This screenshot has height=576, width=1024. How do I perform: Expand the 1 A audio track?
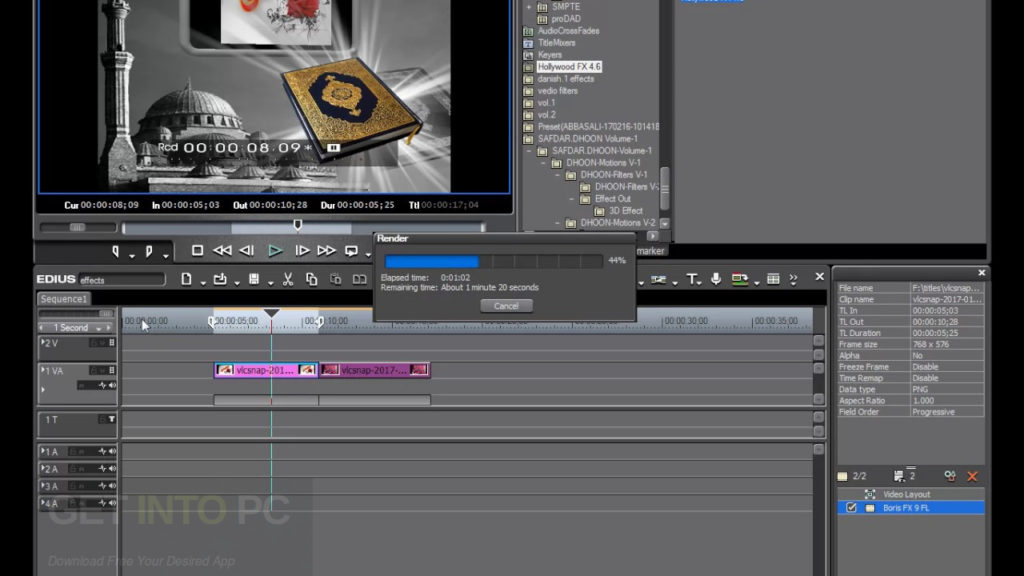pyautogui.click(x=43, y=451)
